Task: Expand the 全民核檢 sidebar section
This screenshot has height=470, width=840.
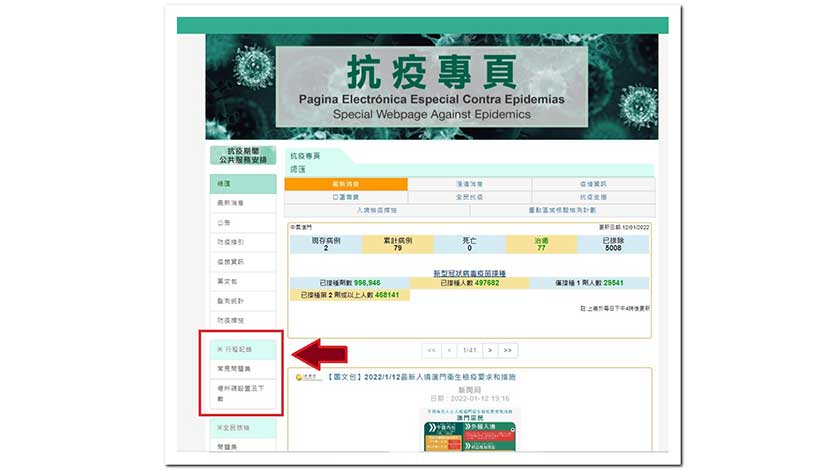Action: [234, 427]
